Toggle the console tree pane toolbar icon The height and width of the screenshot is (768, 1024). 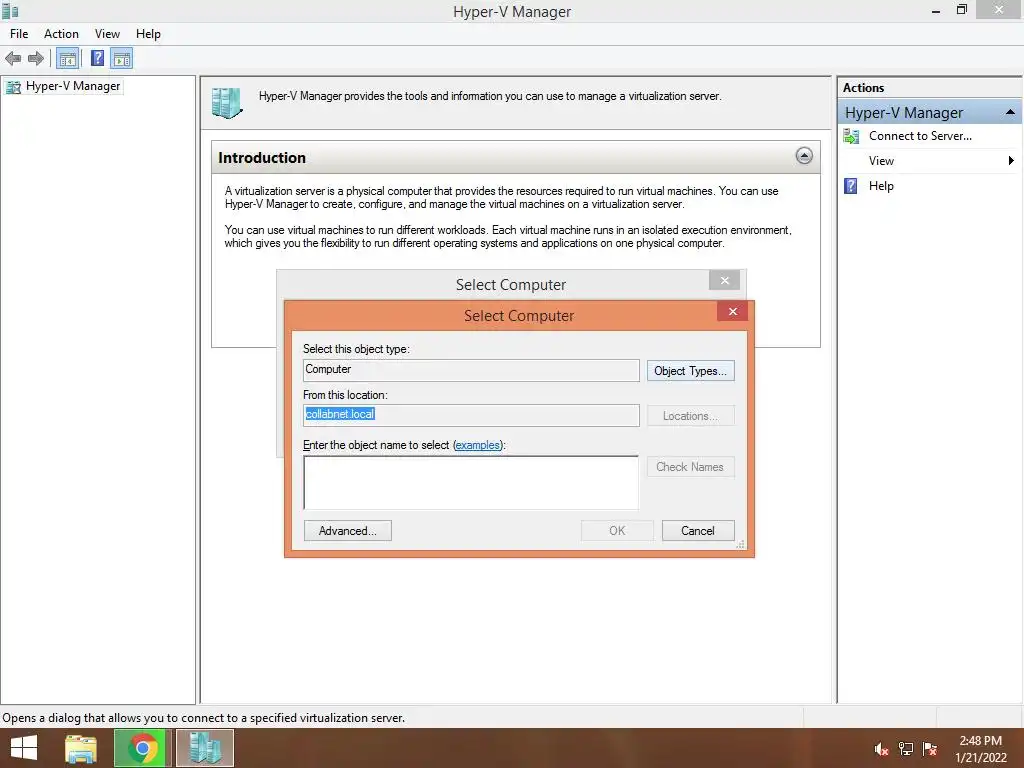68,59
